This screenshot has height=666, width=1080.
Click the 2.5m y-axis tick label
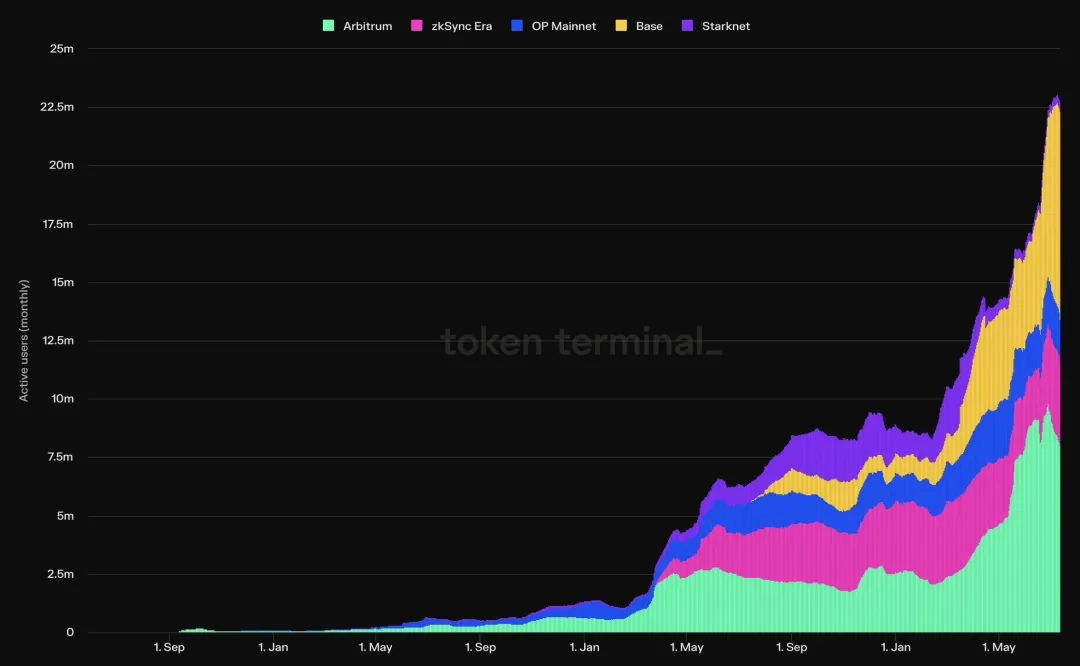tap(60, 575)
